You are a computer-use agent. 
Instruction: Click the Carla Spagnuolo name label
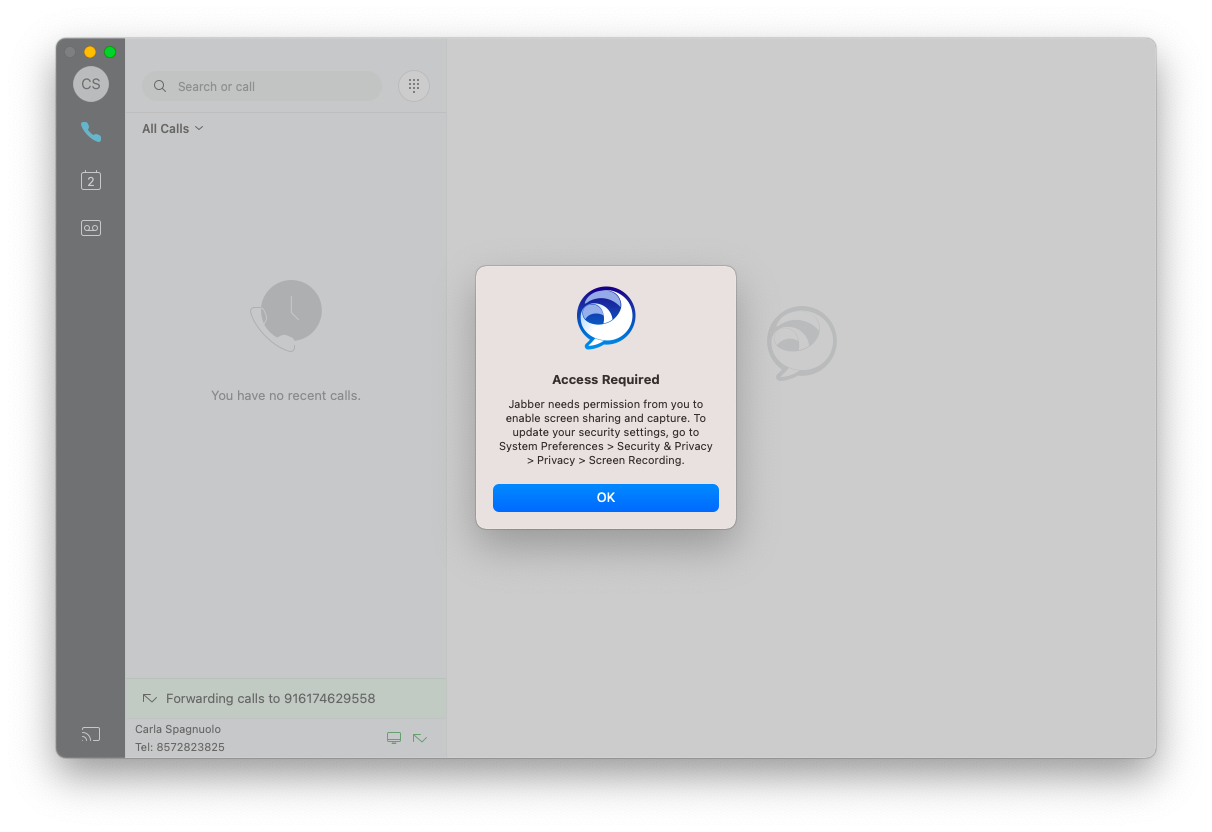[178, 729]
